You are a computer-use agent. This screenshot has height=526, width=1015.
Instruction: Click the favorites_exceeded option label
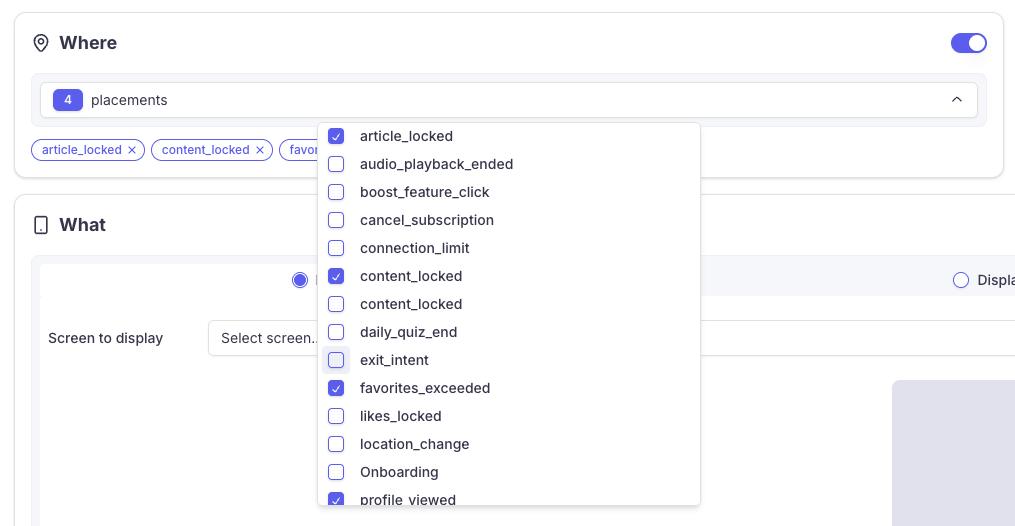(425, 388)
